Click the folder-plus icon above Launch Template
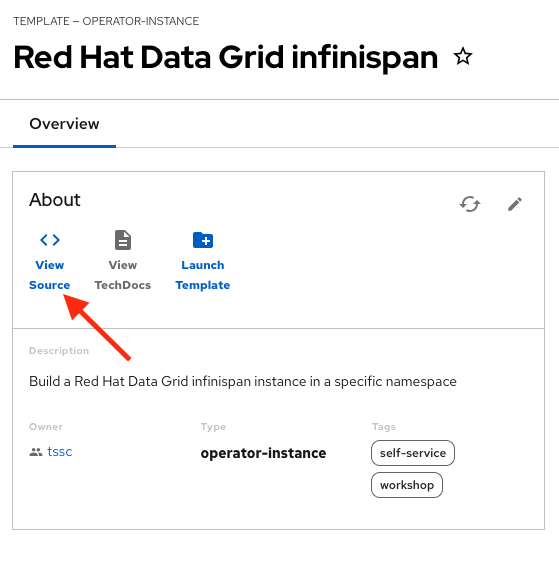Viewport: 559px width, 561px height. pyautogui.click(x=203, y=240)
